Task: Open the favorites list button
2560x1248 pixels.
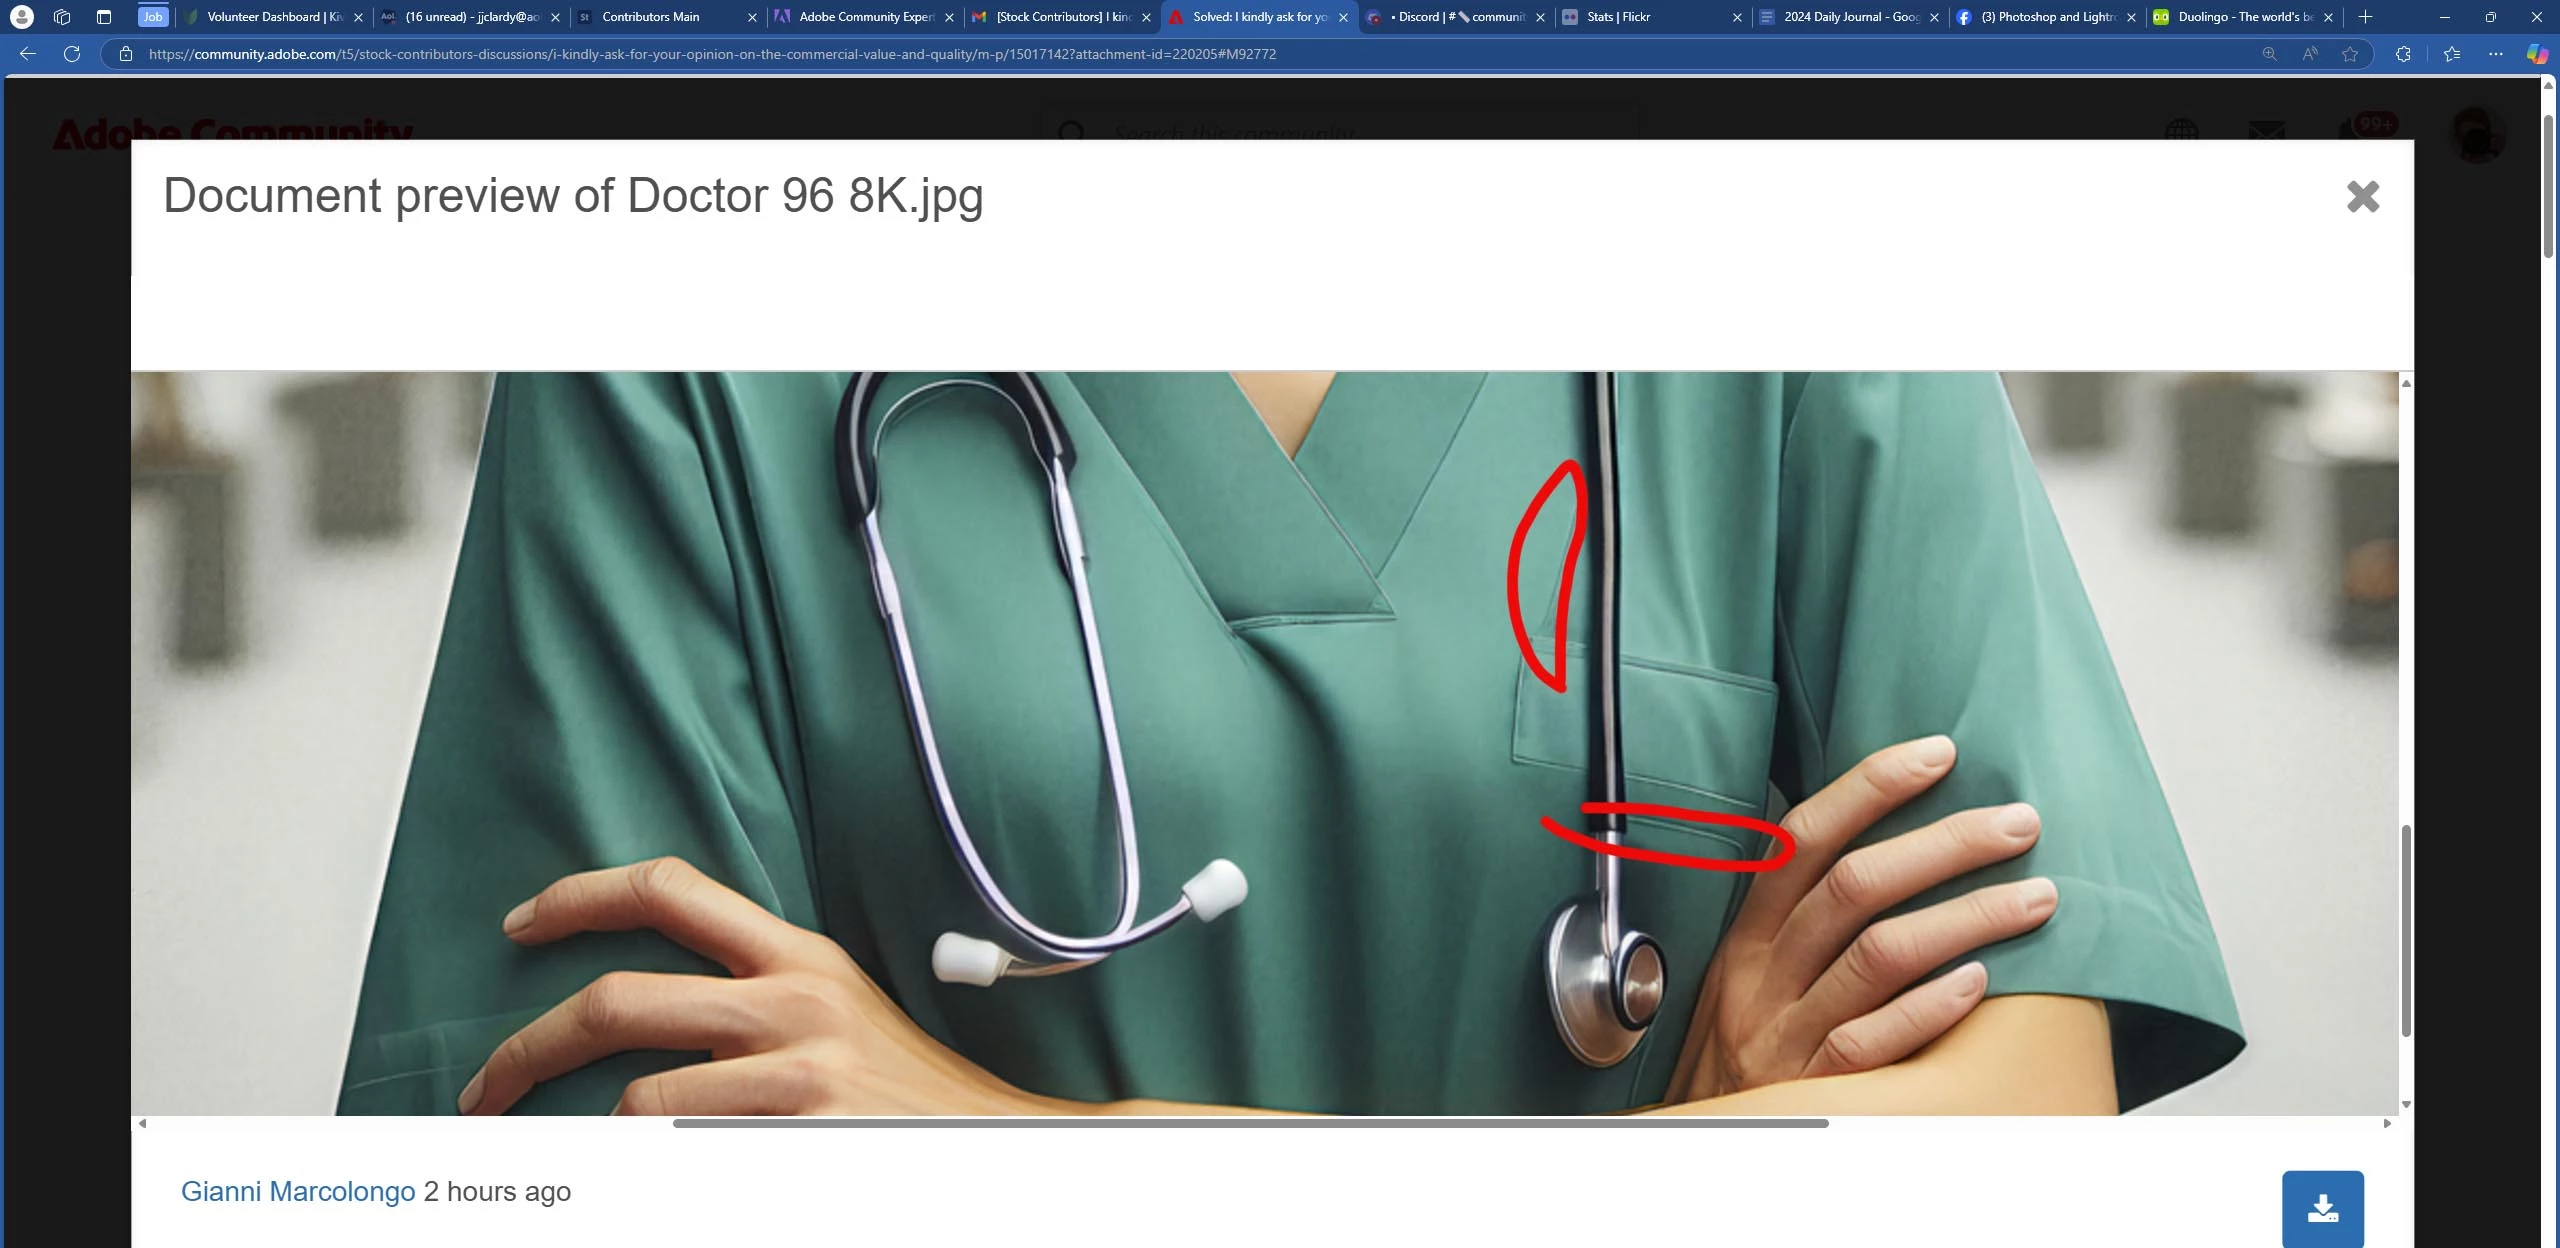Action: click(x=2451, y=54)
